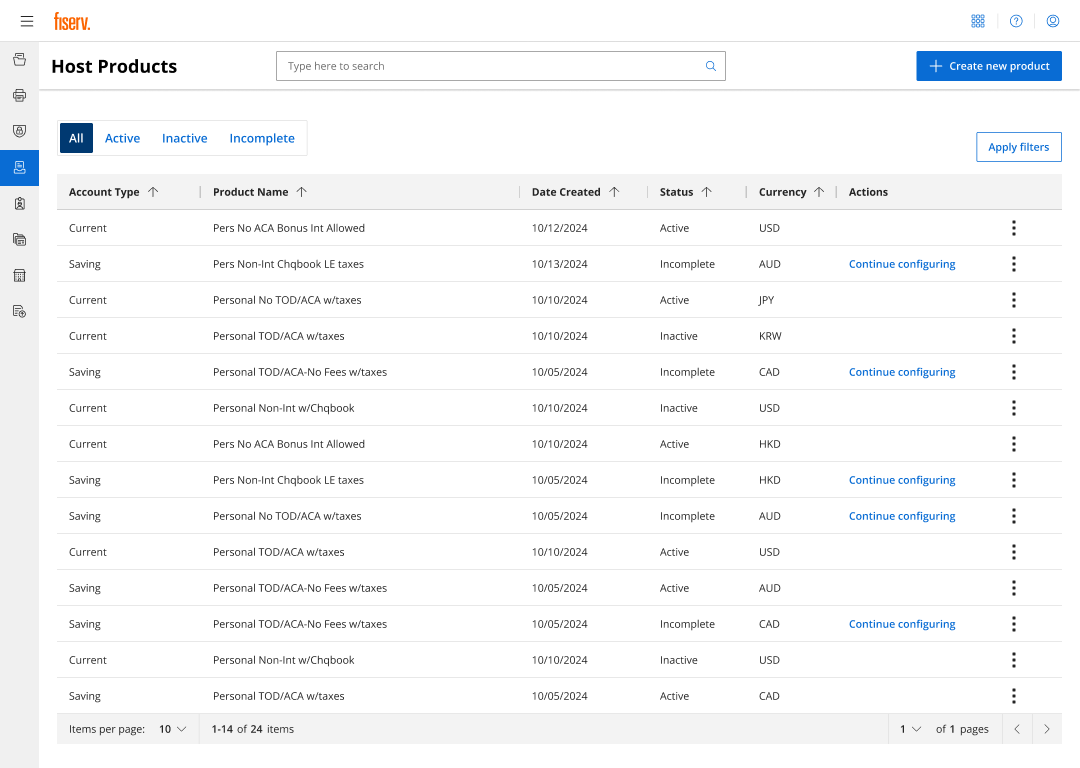Expand the page number dropdown

click(911, 729)
